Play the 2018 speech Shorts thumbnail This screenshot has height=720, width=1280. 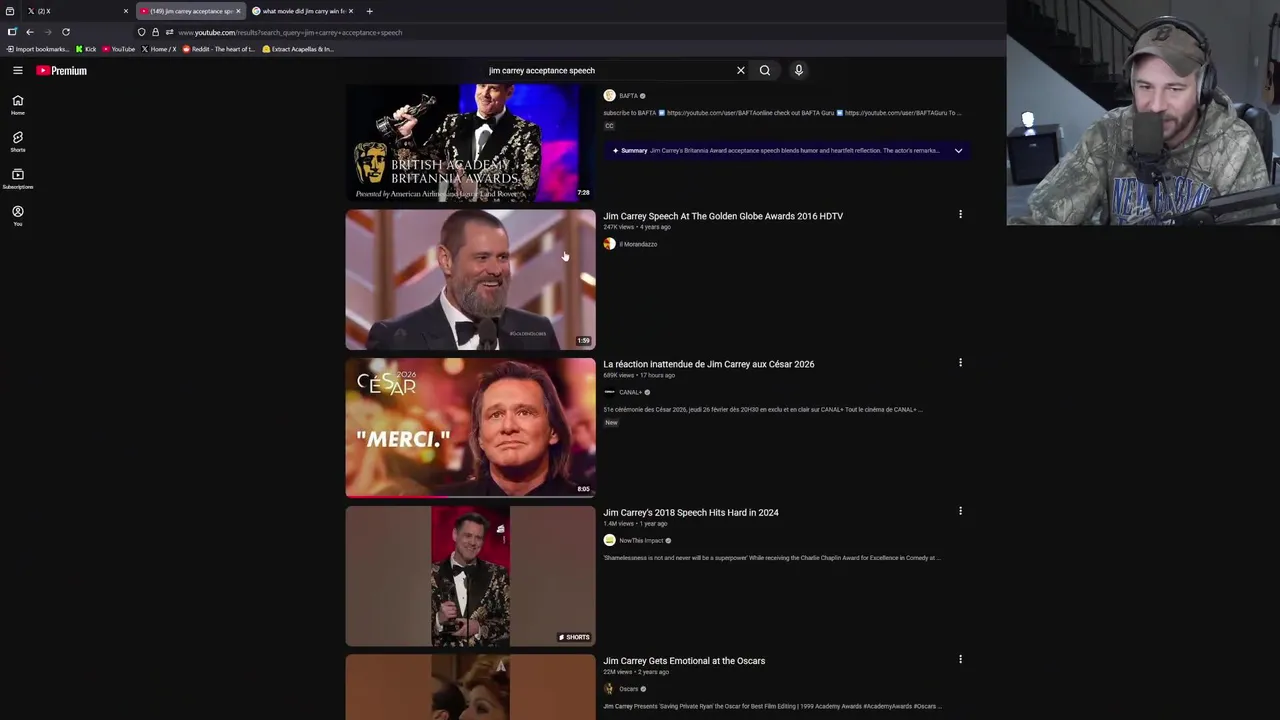[x=470, y=576]
